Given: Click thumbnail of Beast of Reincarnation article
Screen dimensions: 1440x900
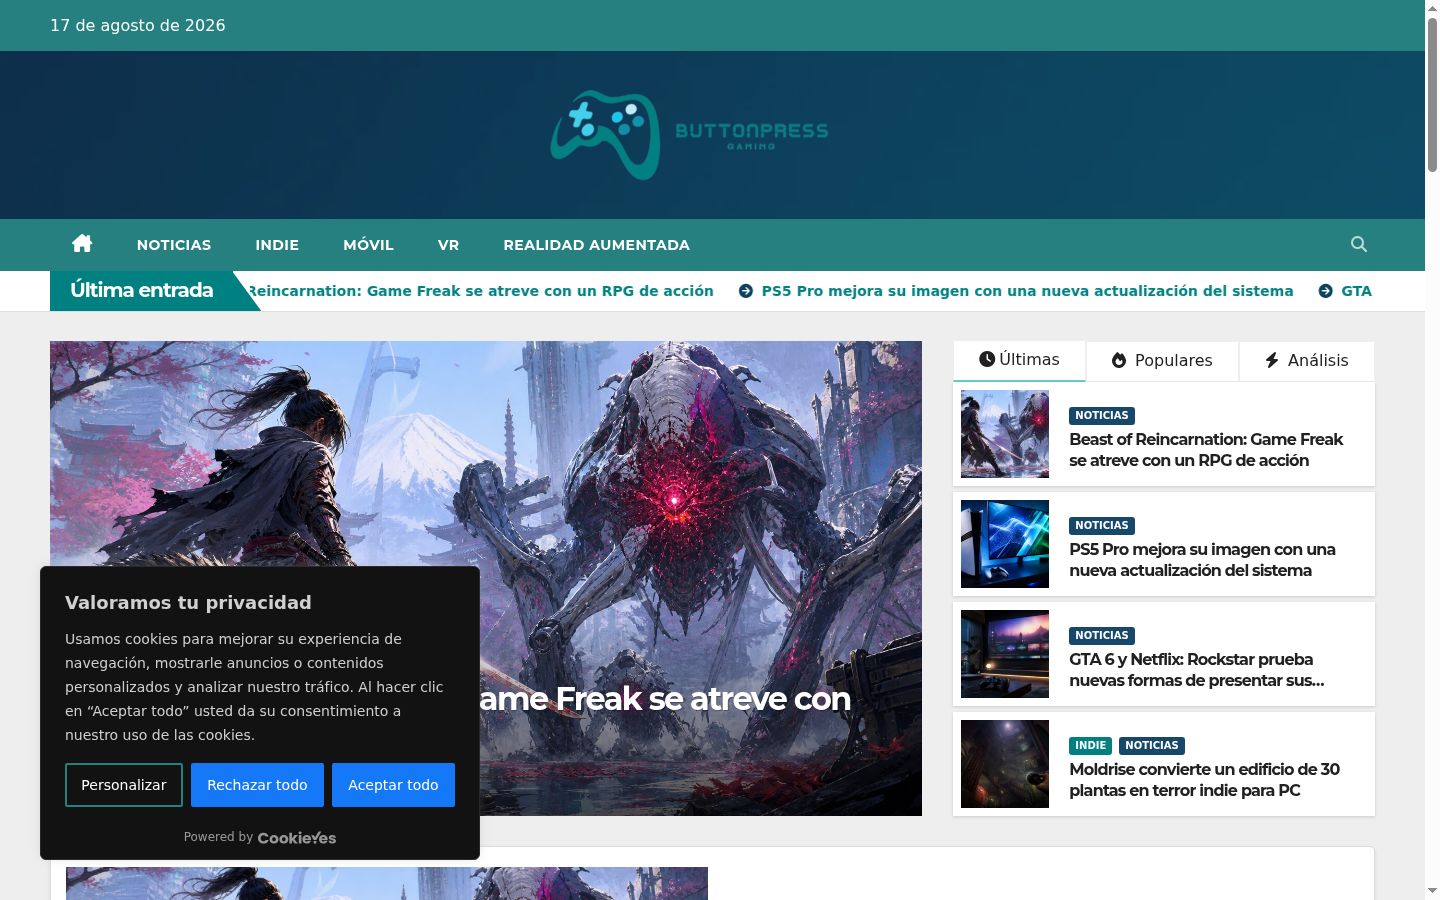Looking at the screenshot, I should click(1005, 434).
